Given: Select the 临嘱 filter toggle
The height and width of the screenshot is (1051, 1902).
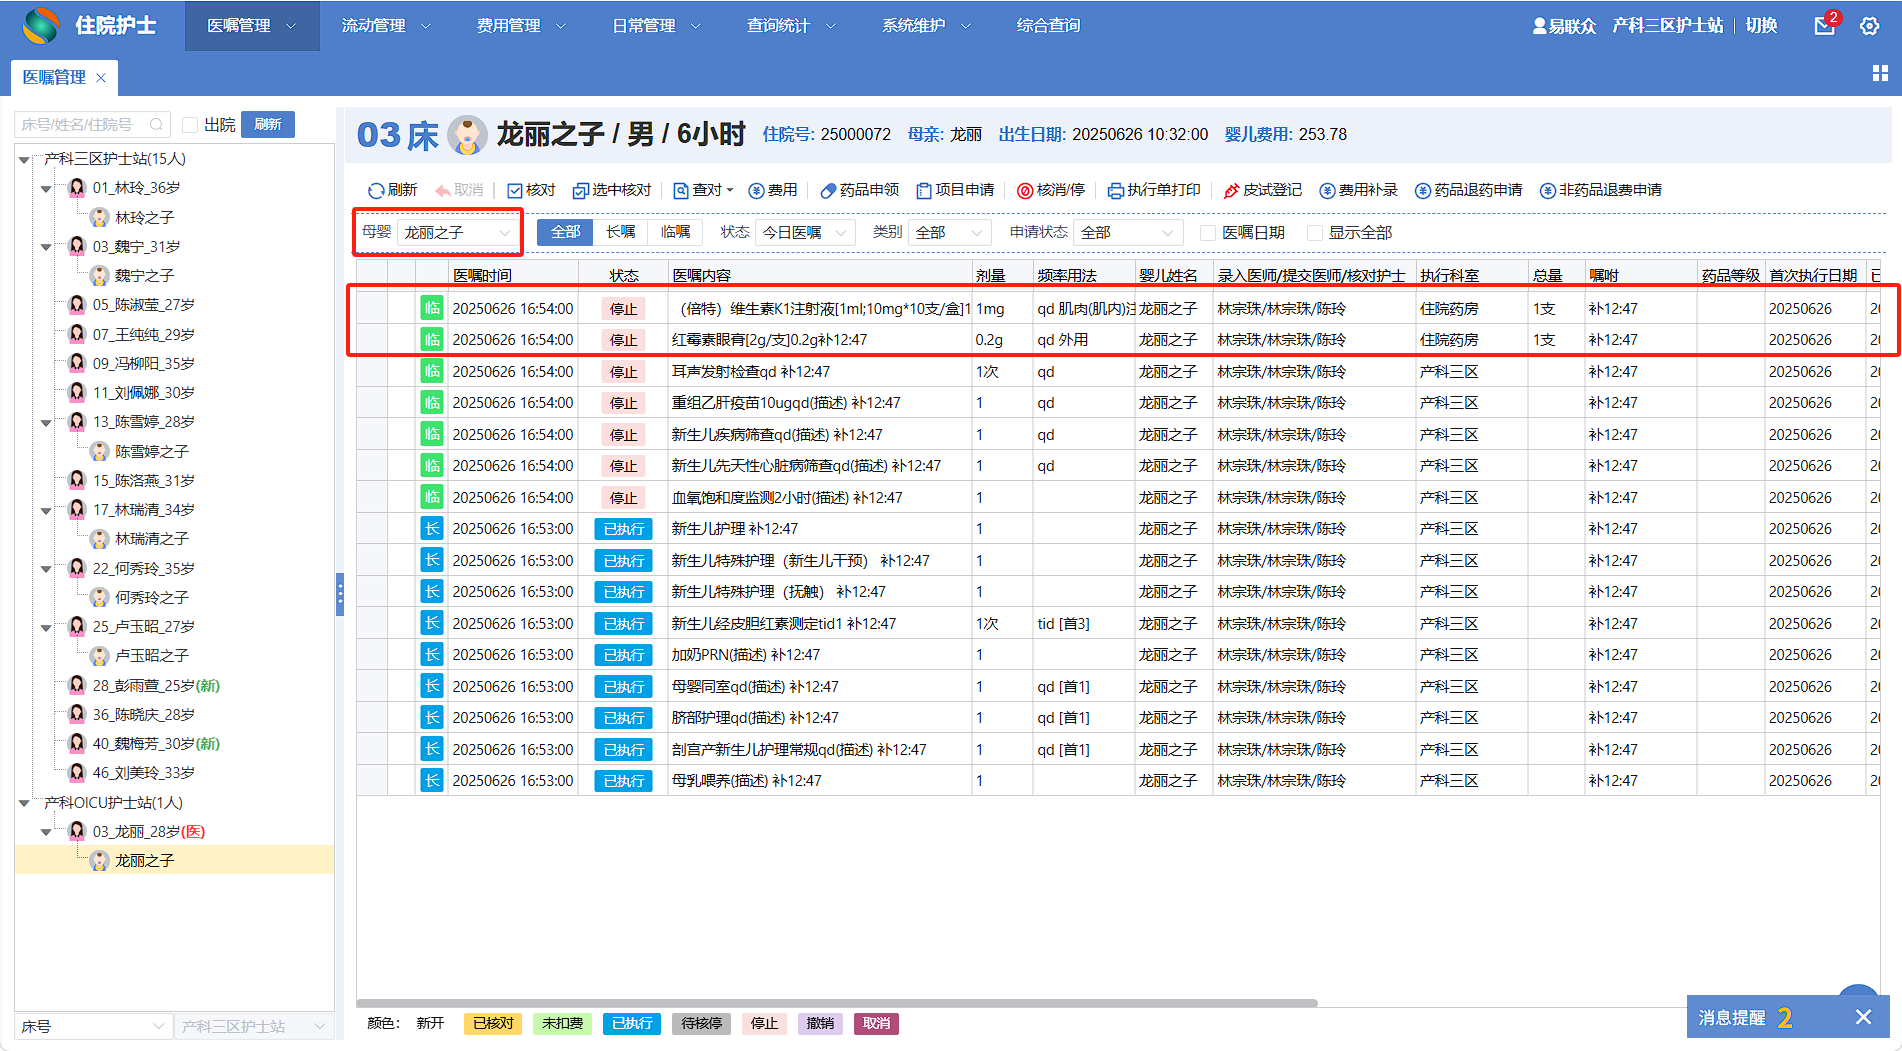Looking at the screenshot, I should [x=676, y=232].
